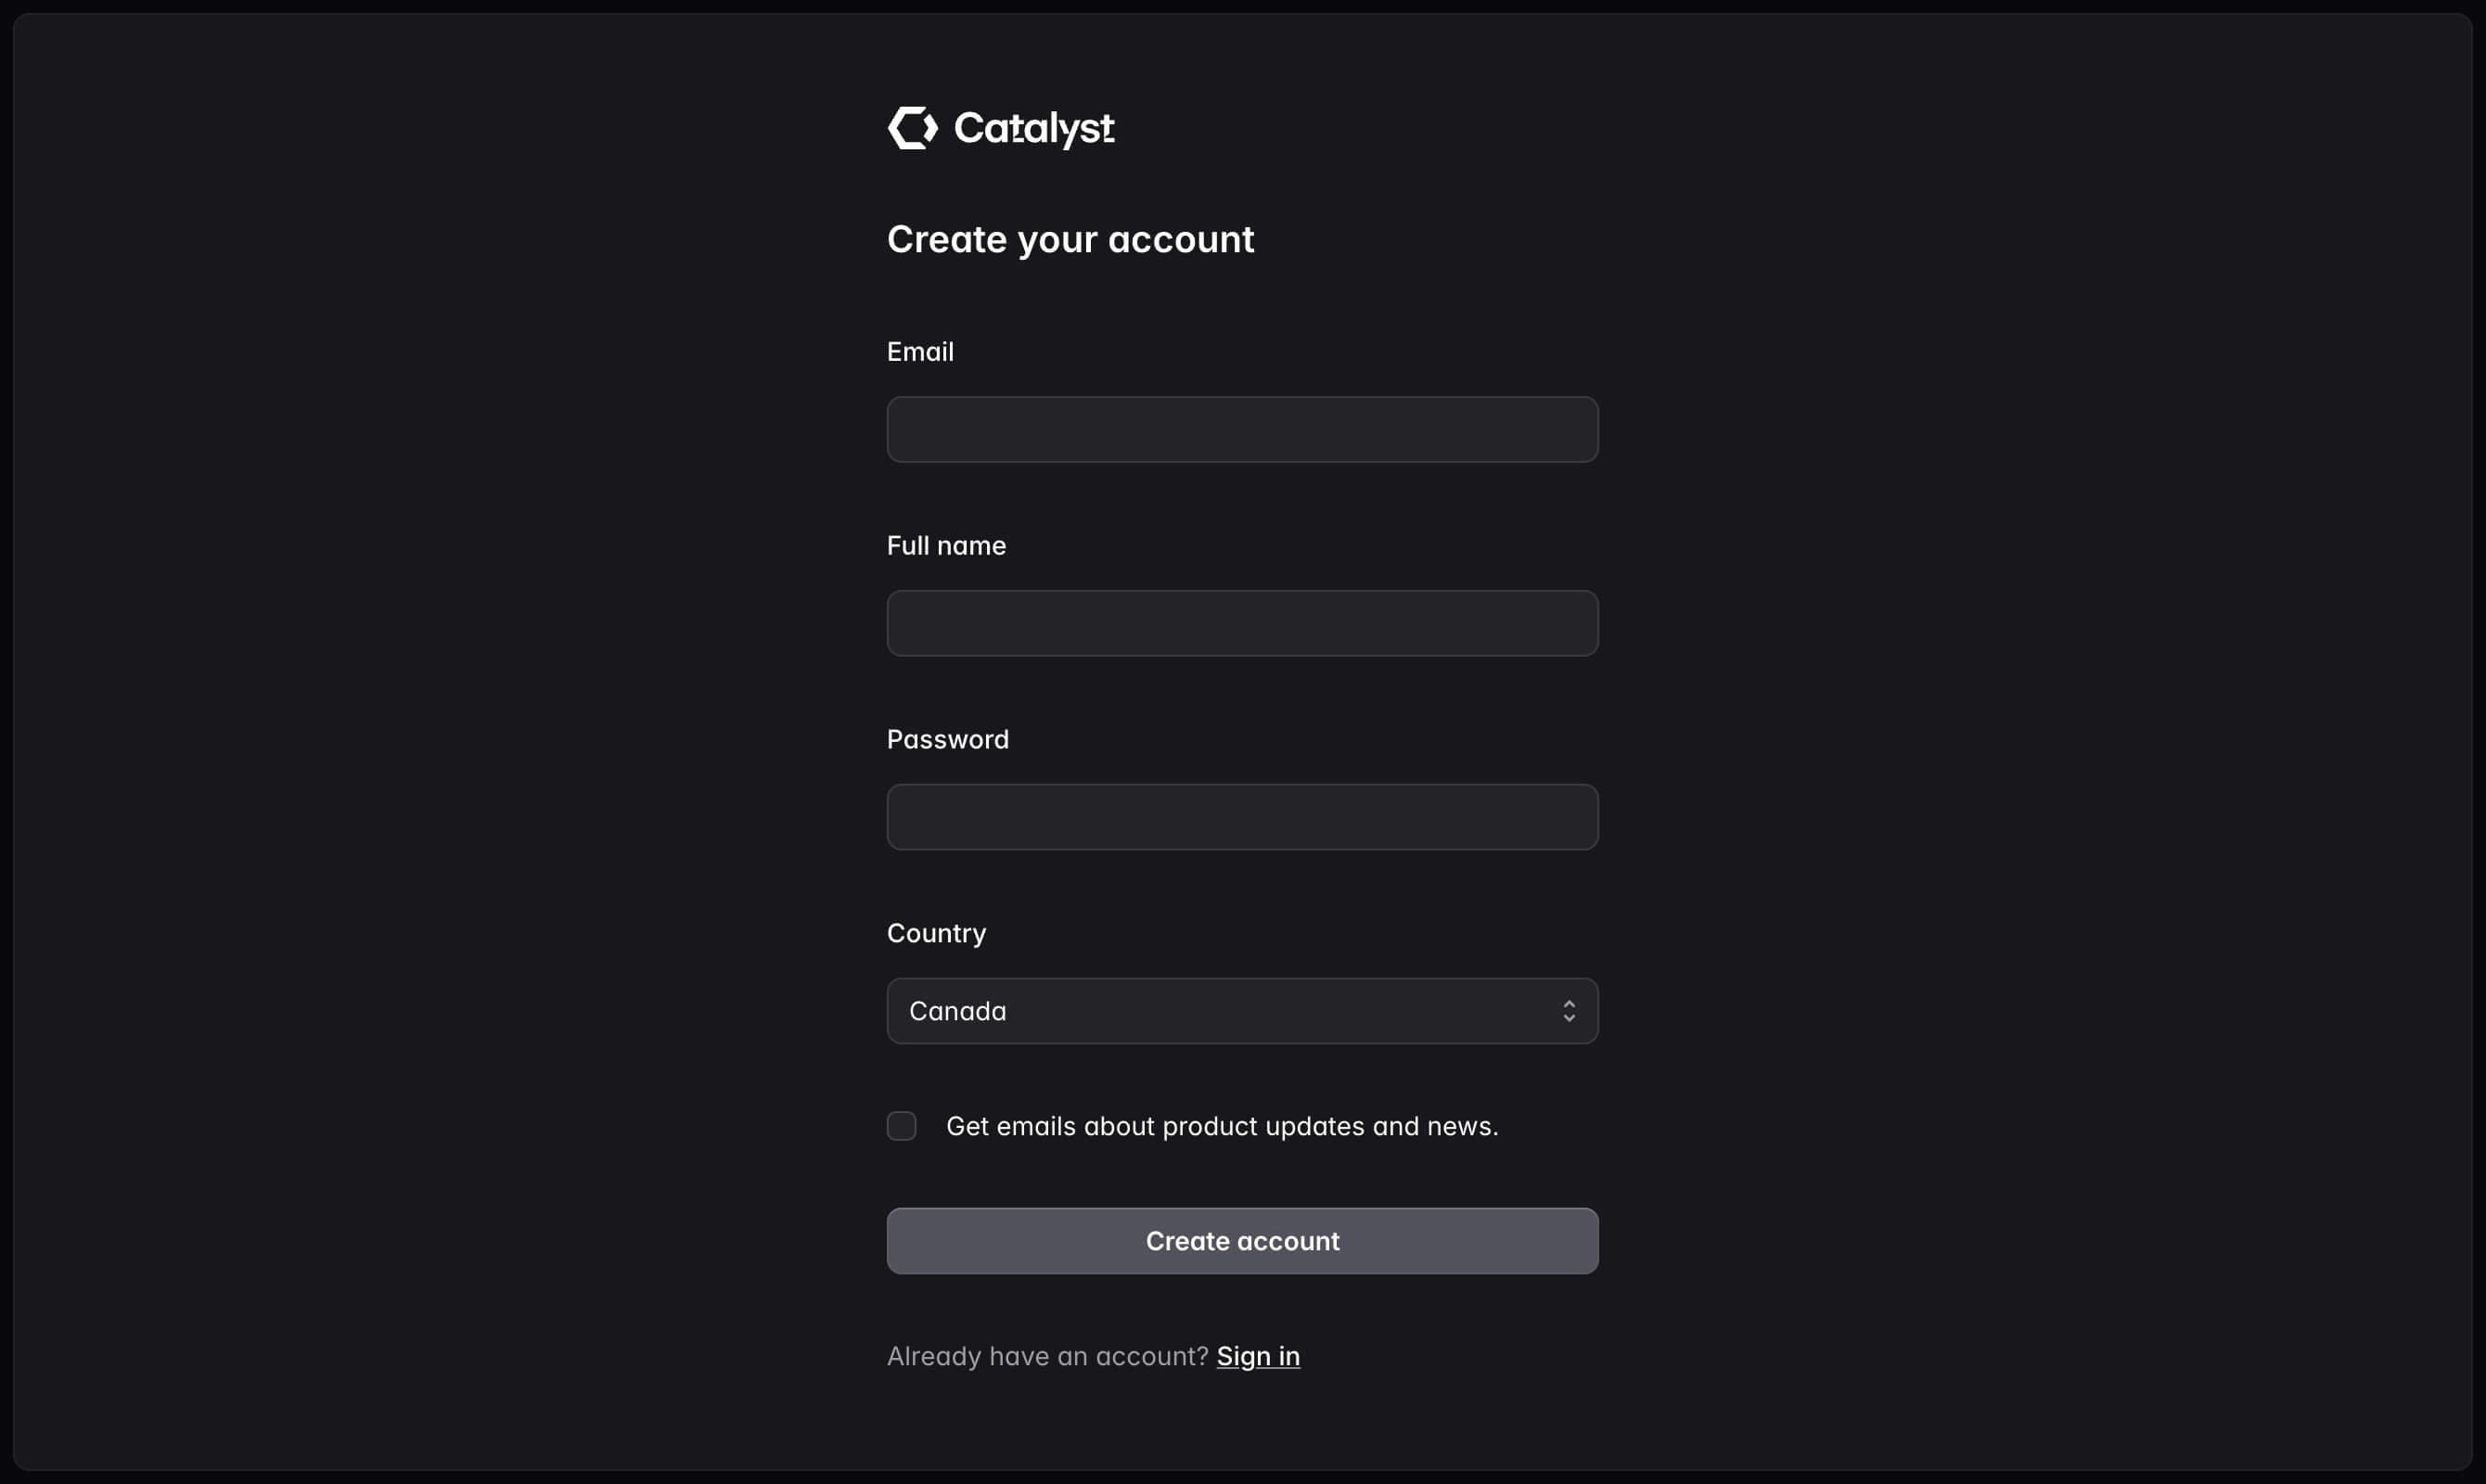Open the Sign in link

[1258, 1356]
